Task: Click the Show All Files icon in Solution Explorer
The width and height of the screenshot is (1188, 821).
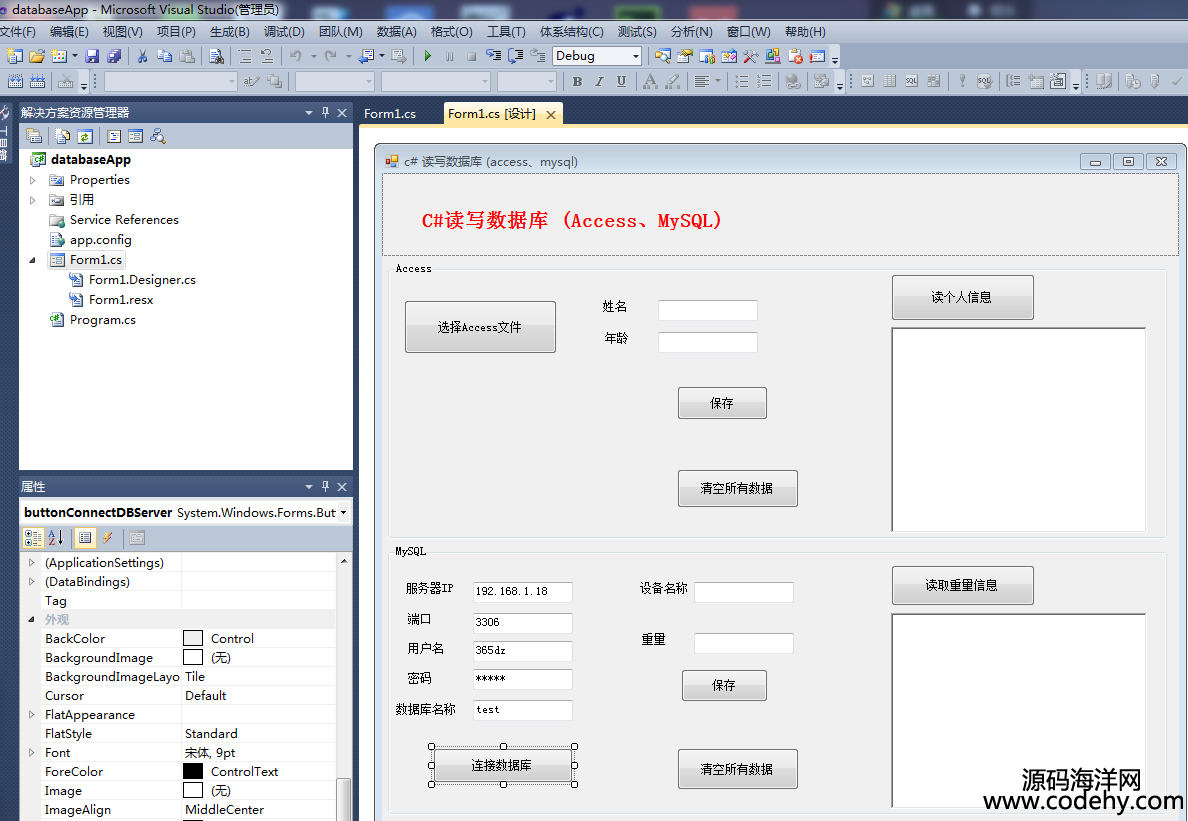Action: coord(63,136)
